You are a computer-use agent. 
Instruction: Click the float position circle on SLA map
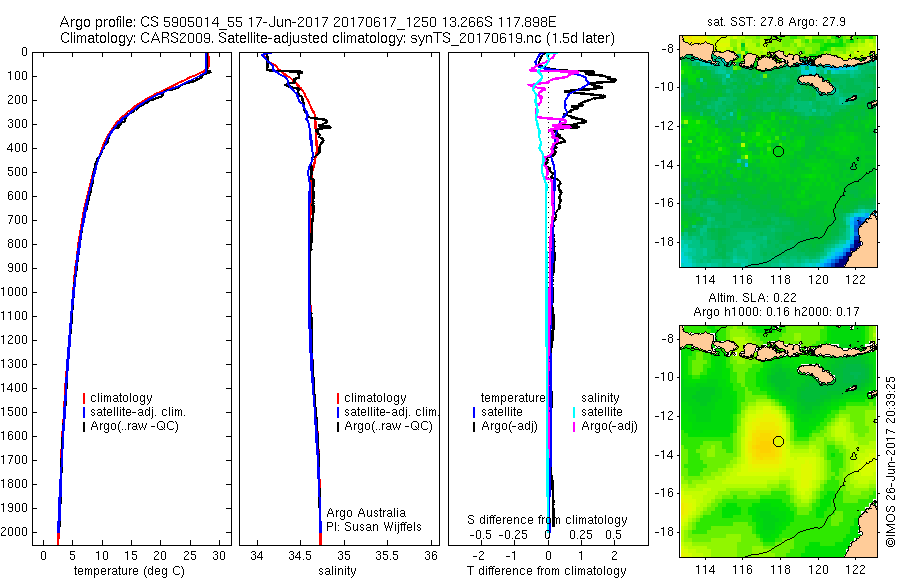coord(778,442)
